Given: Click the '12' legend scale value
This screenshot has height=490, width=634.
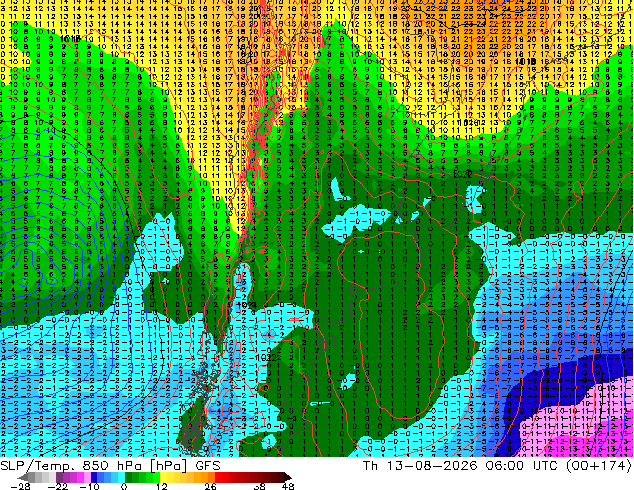Looking at the screenshot, I should tap(162, 486).
